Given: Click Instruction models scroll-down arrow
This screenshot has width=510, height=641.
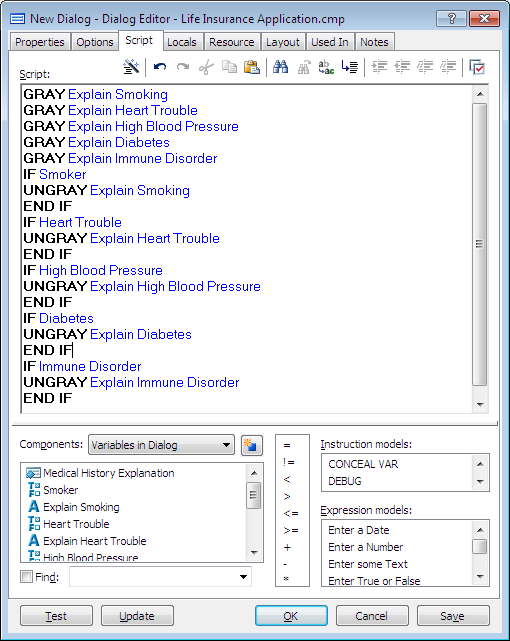Looking at the screenshot, I should (x=480, y=481).
